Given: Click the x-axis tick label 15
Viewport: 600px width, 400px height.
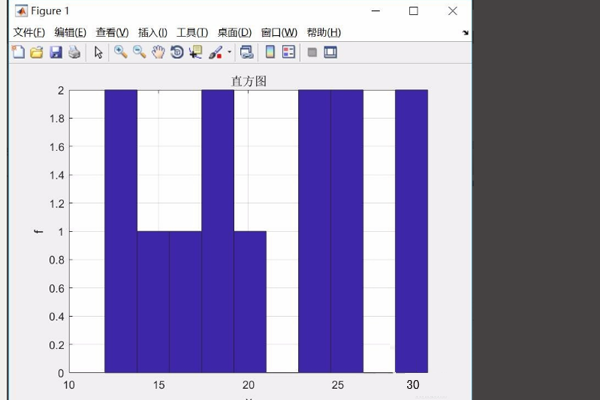Looking at the screenshot, I should [x=159, y=385].
